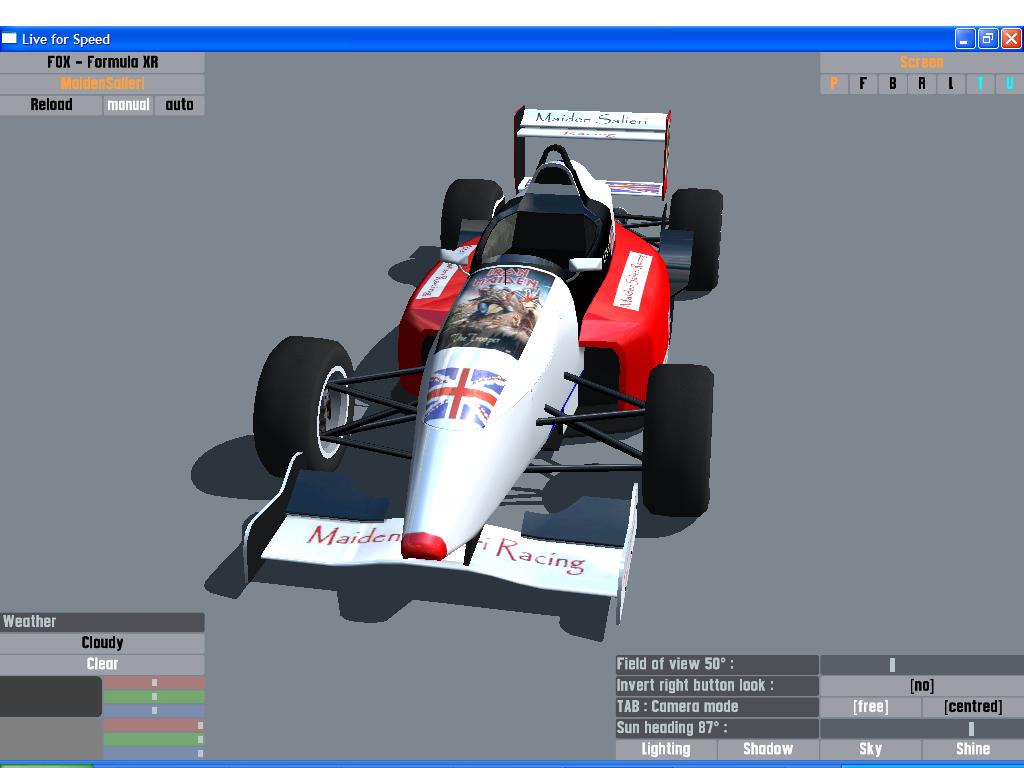Close the Live for Speed window

click(1011, 39)
